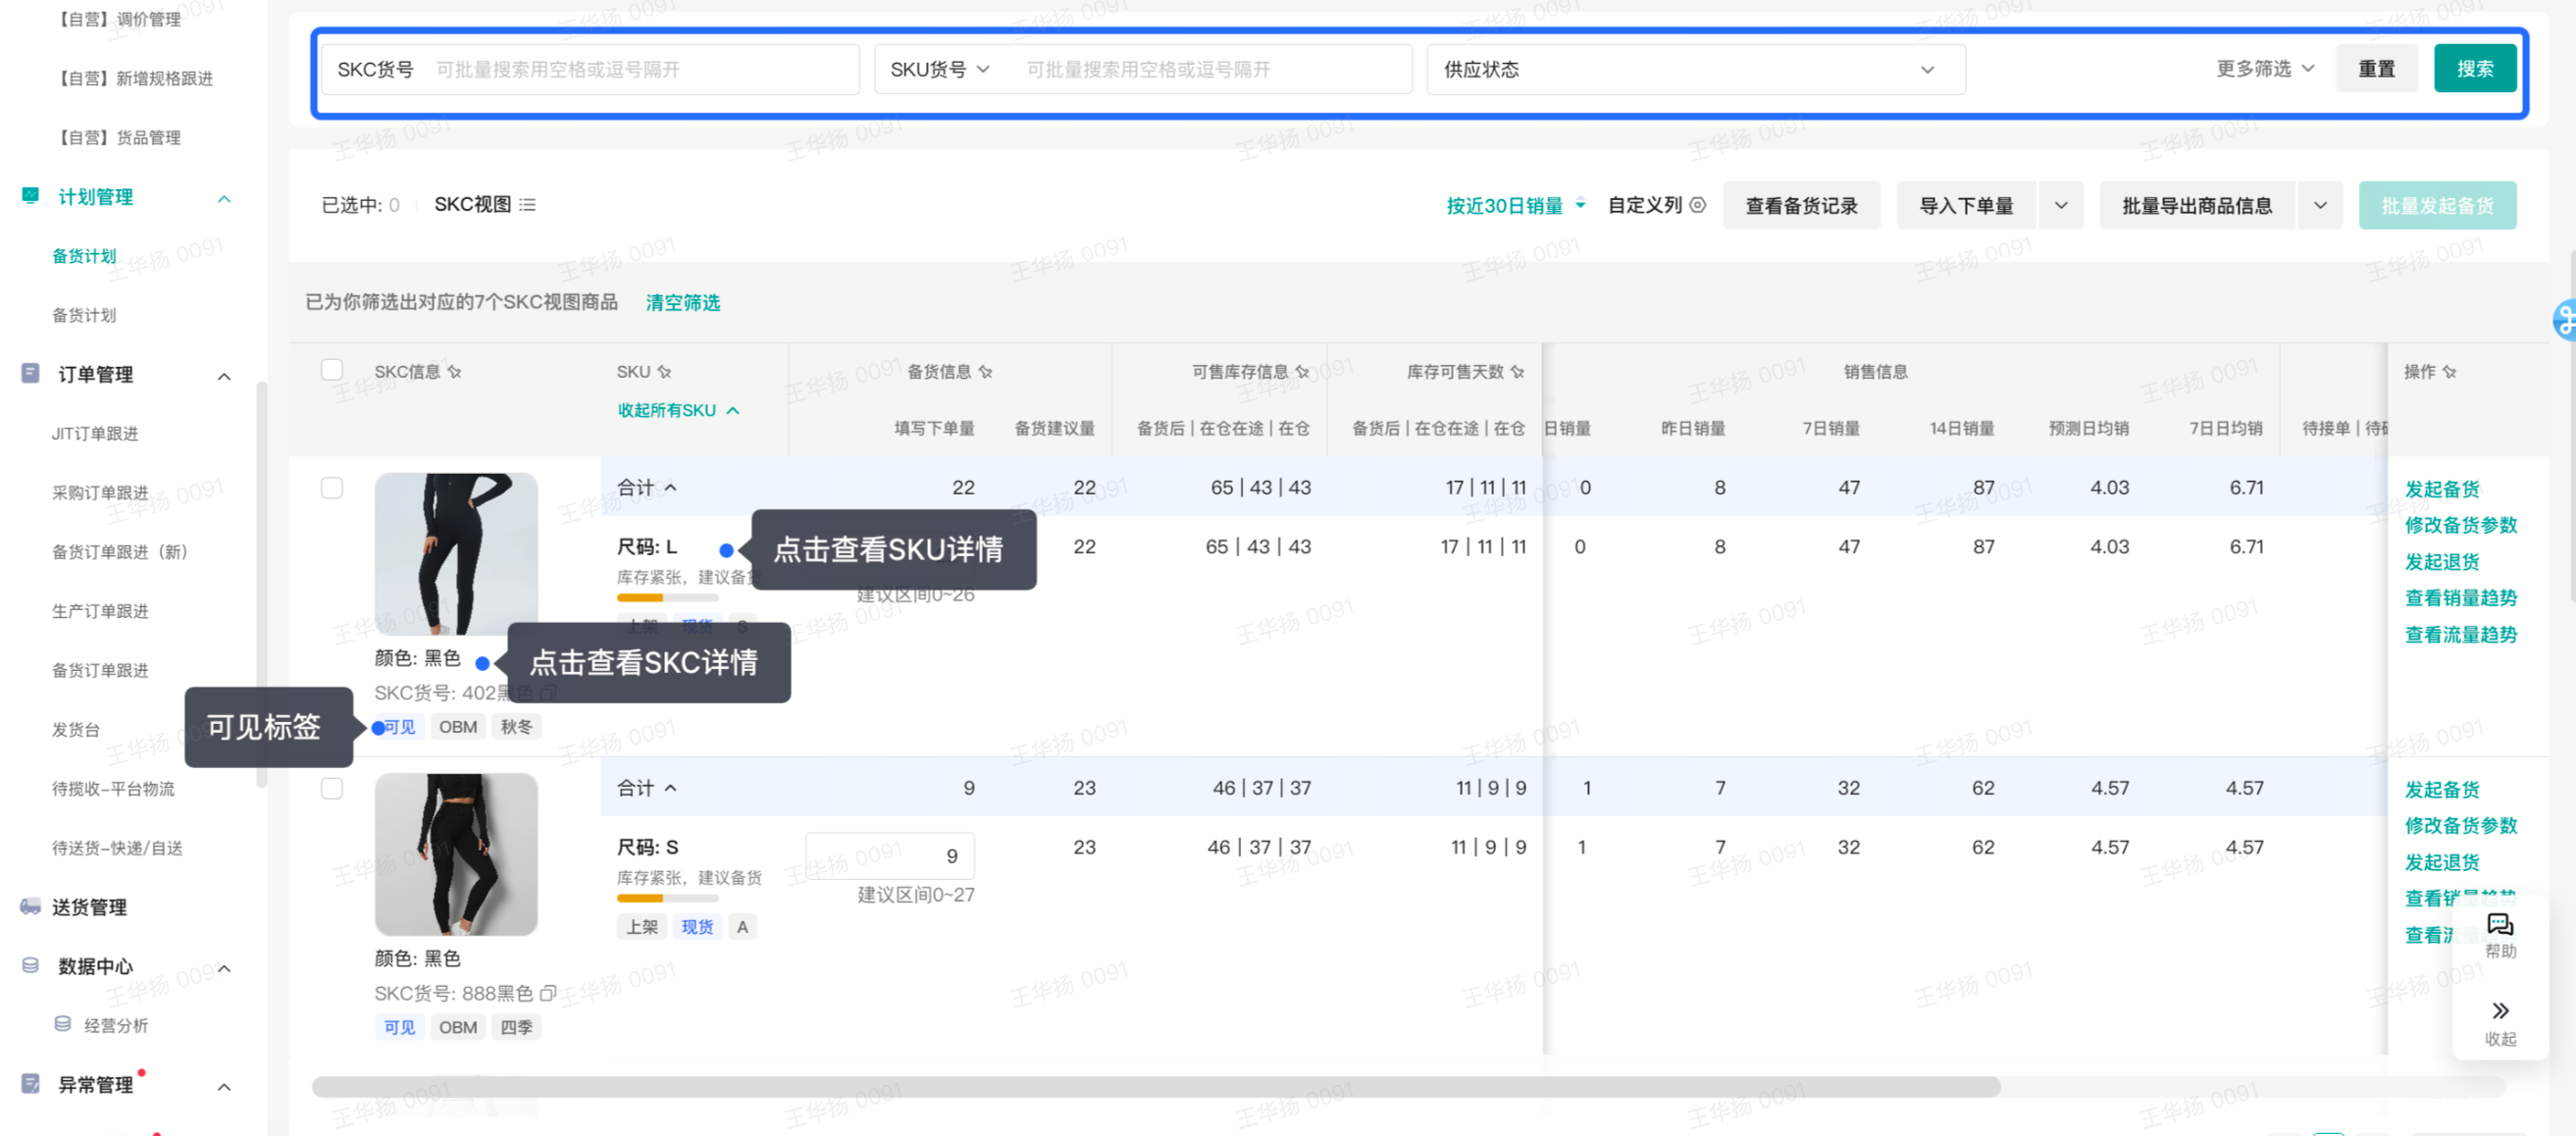
Task: Click 导入下单量 button
Action: pos(1966,205)
